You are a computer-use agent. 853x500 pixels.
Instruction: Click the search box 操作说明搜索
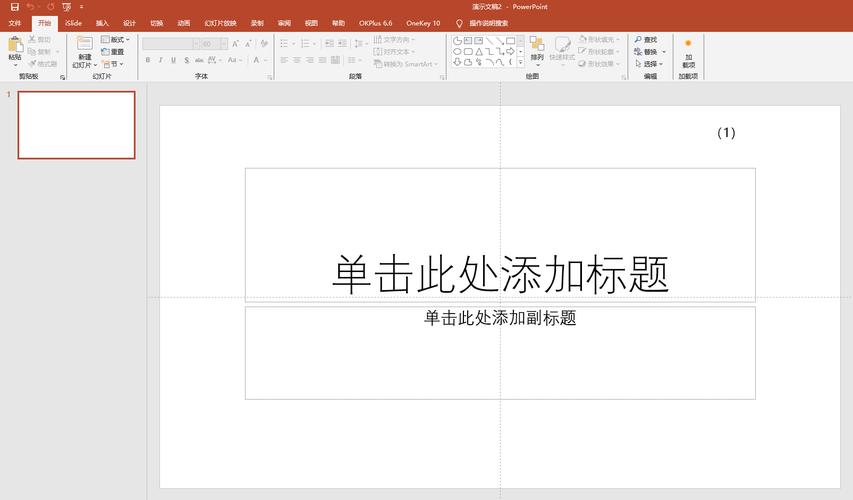(488, 23)
